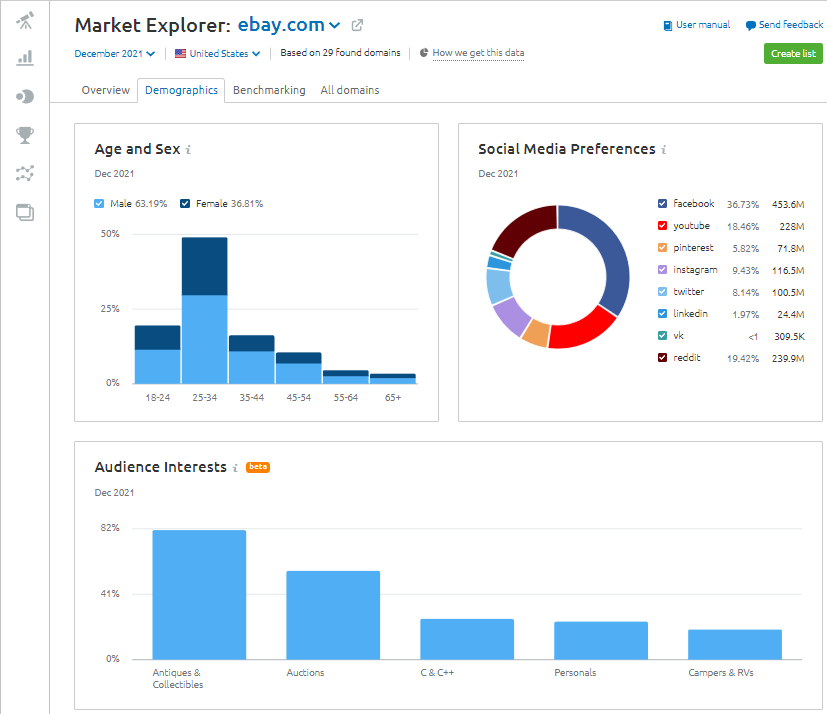This screenshot has width=827, height=714.
Task: Click the 25-34 age bar
Action: click(x=205, y=311)
